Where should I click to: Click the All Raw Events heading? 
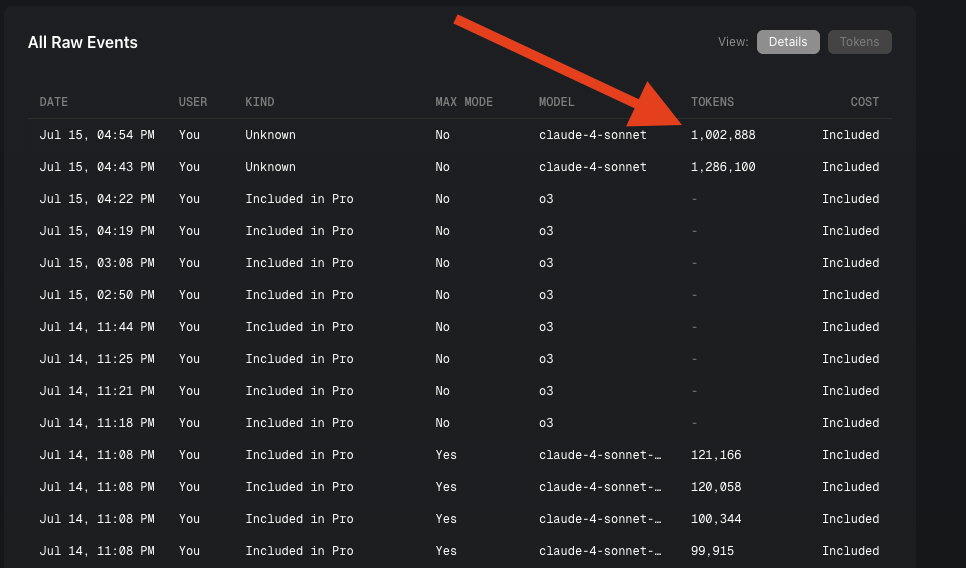(83, 43)
